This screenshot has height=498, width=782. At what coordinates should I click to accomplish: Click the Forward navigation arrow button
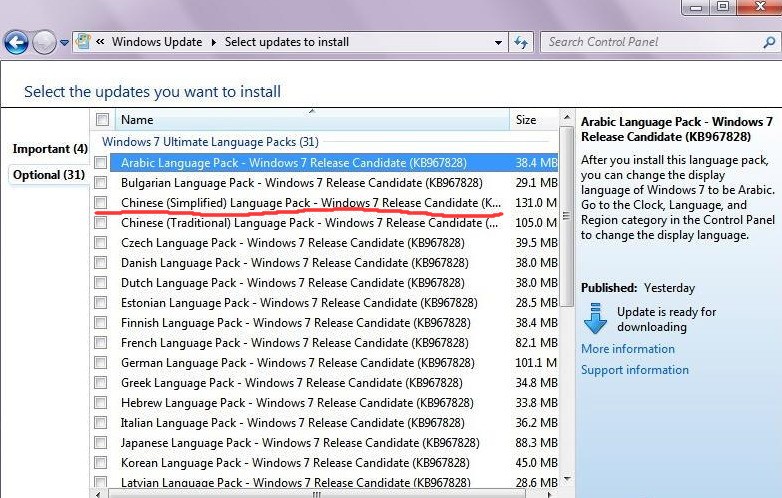point(45,43)
